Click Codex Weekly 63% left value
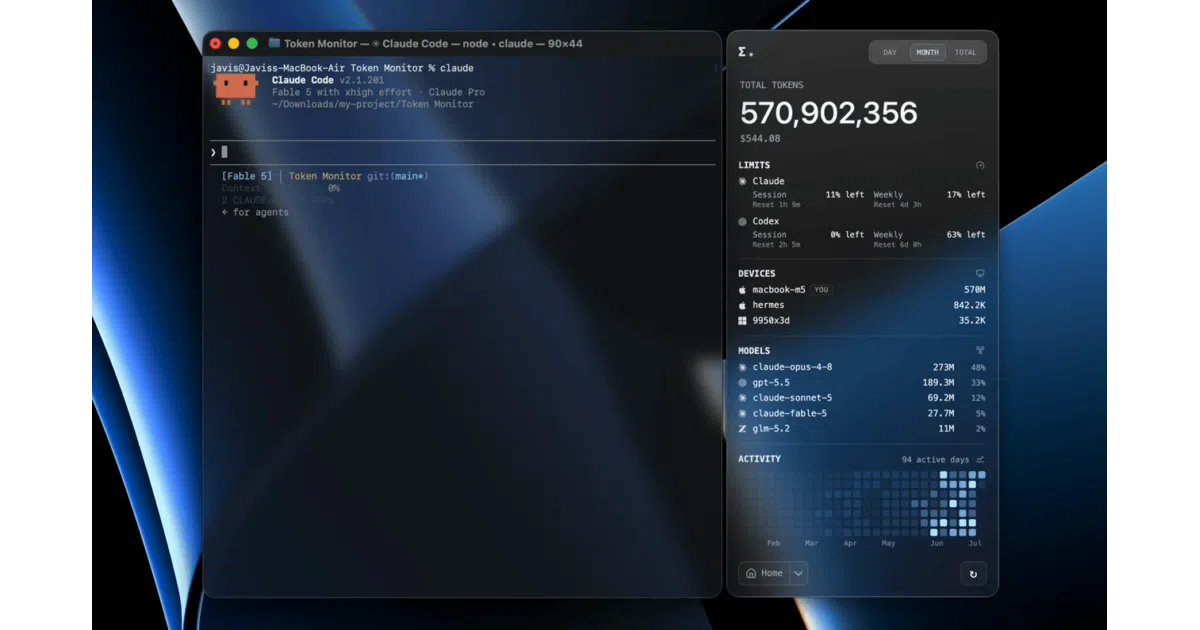Viewport: 1200px width, 630px height. [x=966, y=235]
